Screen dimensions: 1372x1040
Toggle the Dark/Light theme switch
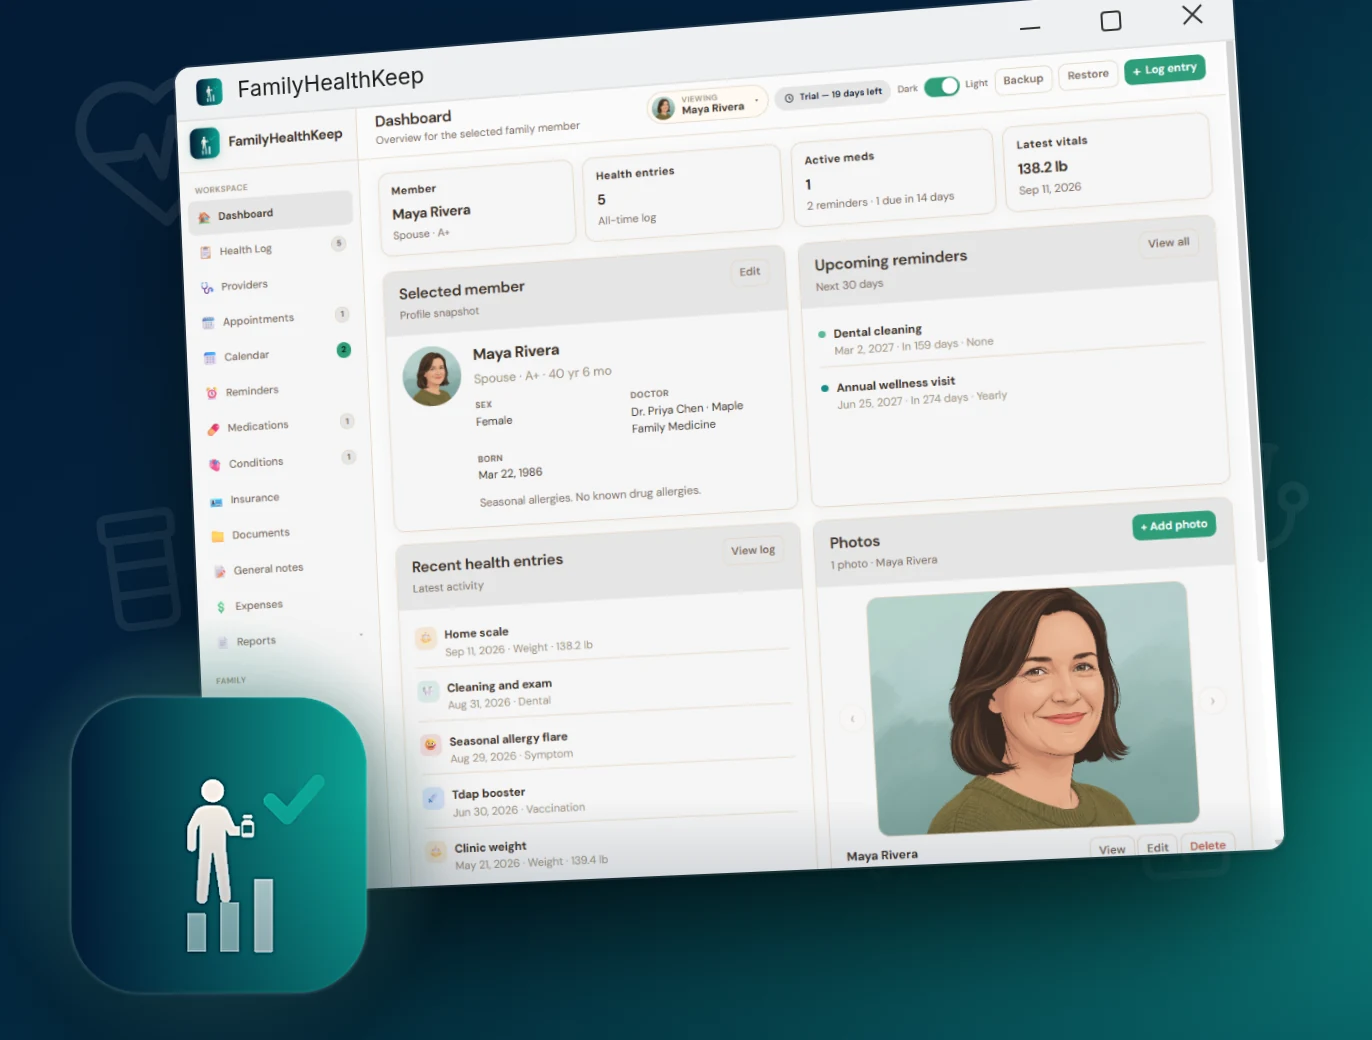tap(942, 86)
